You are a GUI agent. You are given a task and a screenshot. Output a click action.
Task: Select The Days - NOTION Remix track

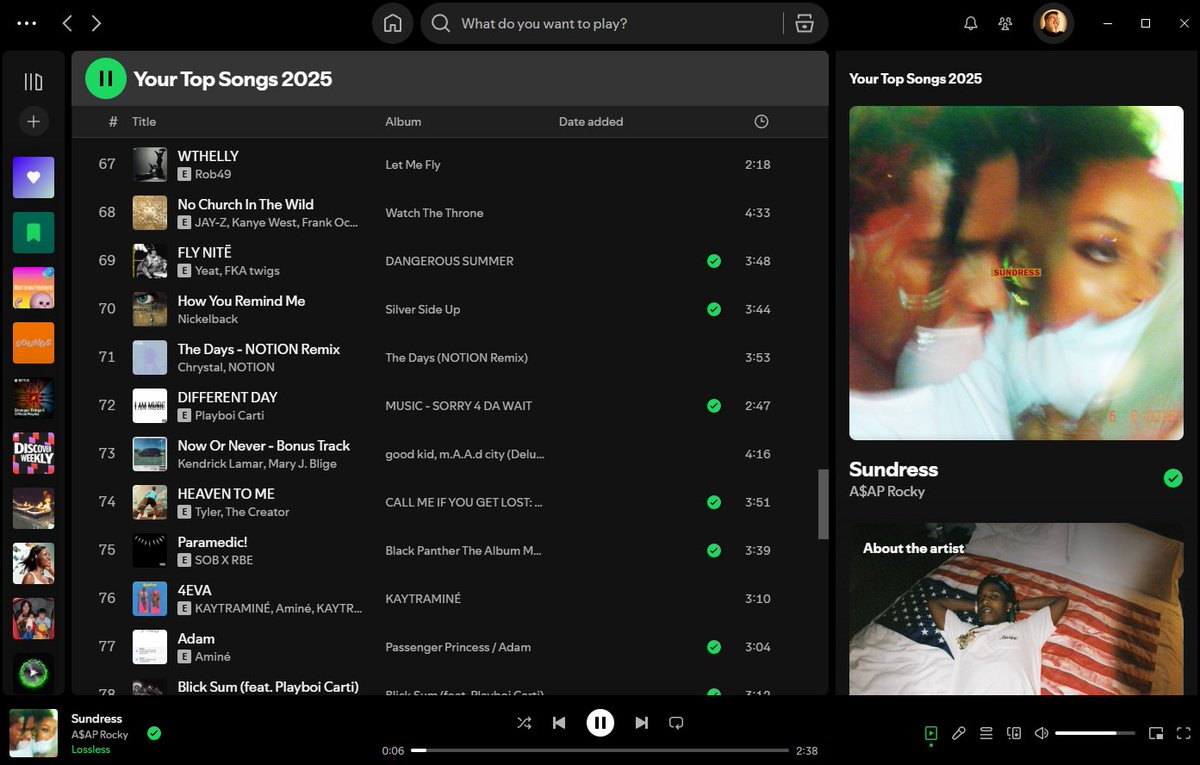(259, 349)
